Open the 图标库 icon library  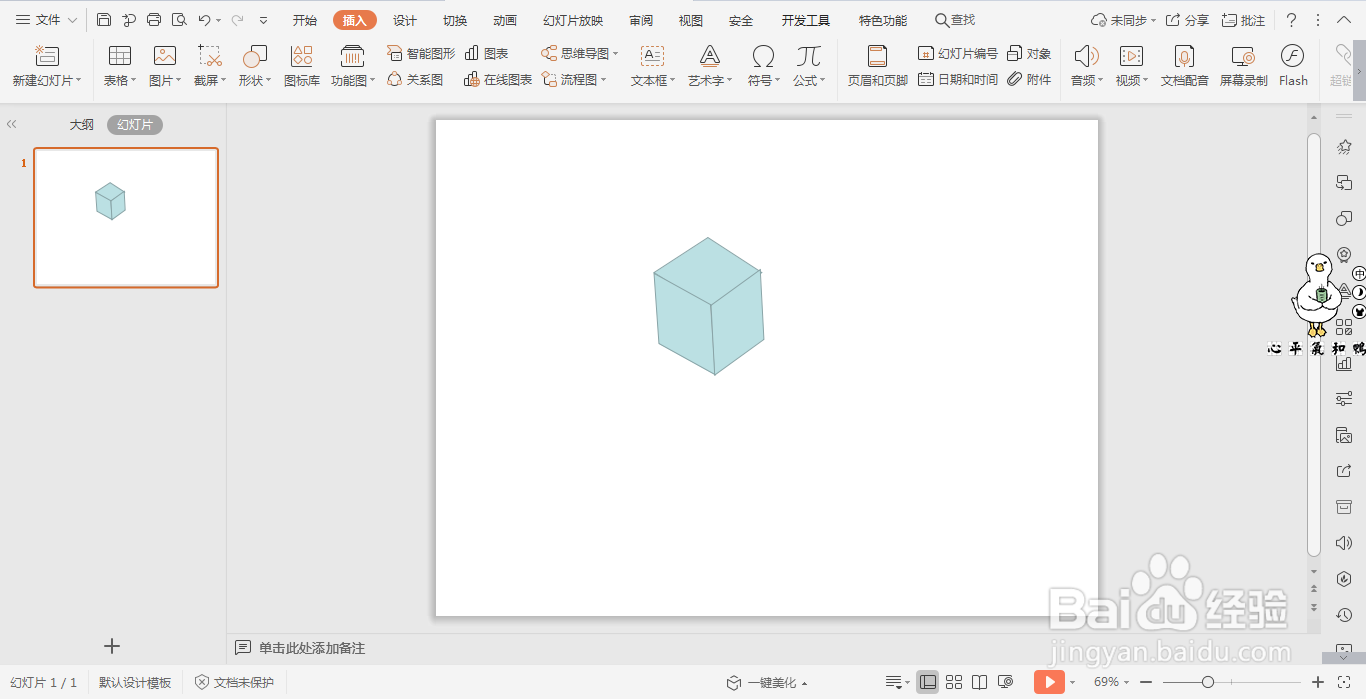click(302, 66)
